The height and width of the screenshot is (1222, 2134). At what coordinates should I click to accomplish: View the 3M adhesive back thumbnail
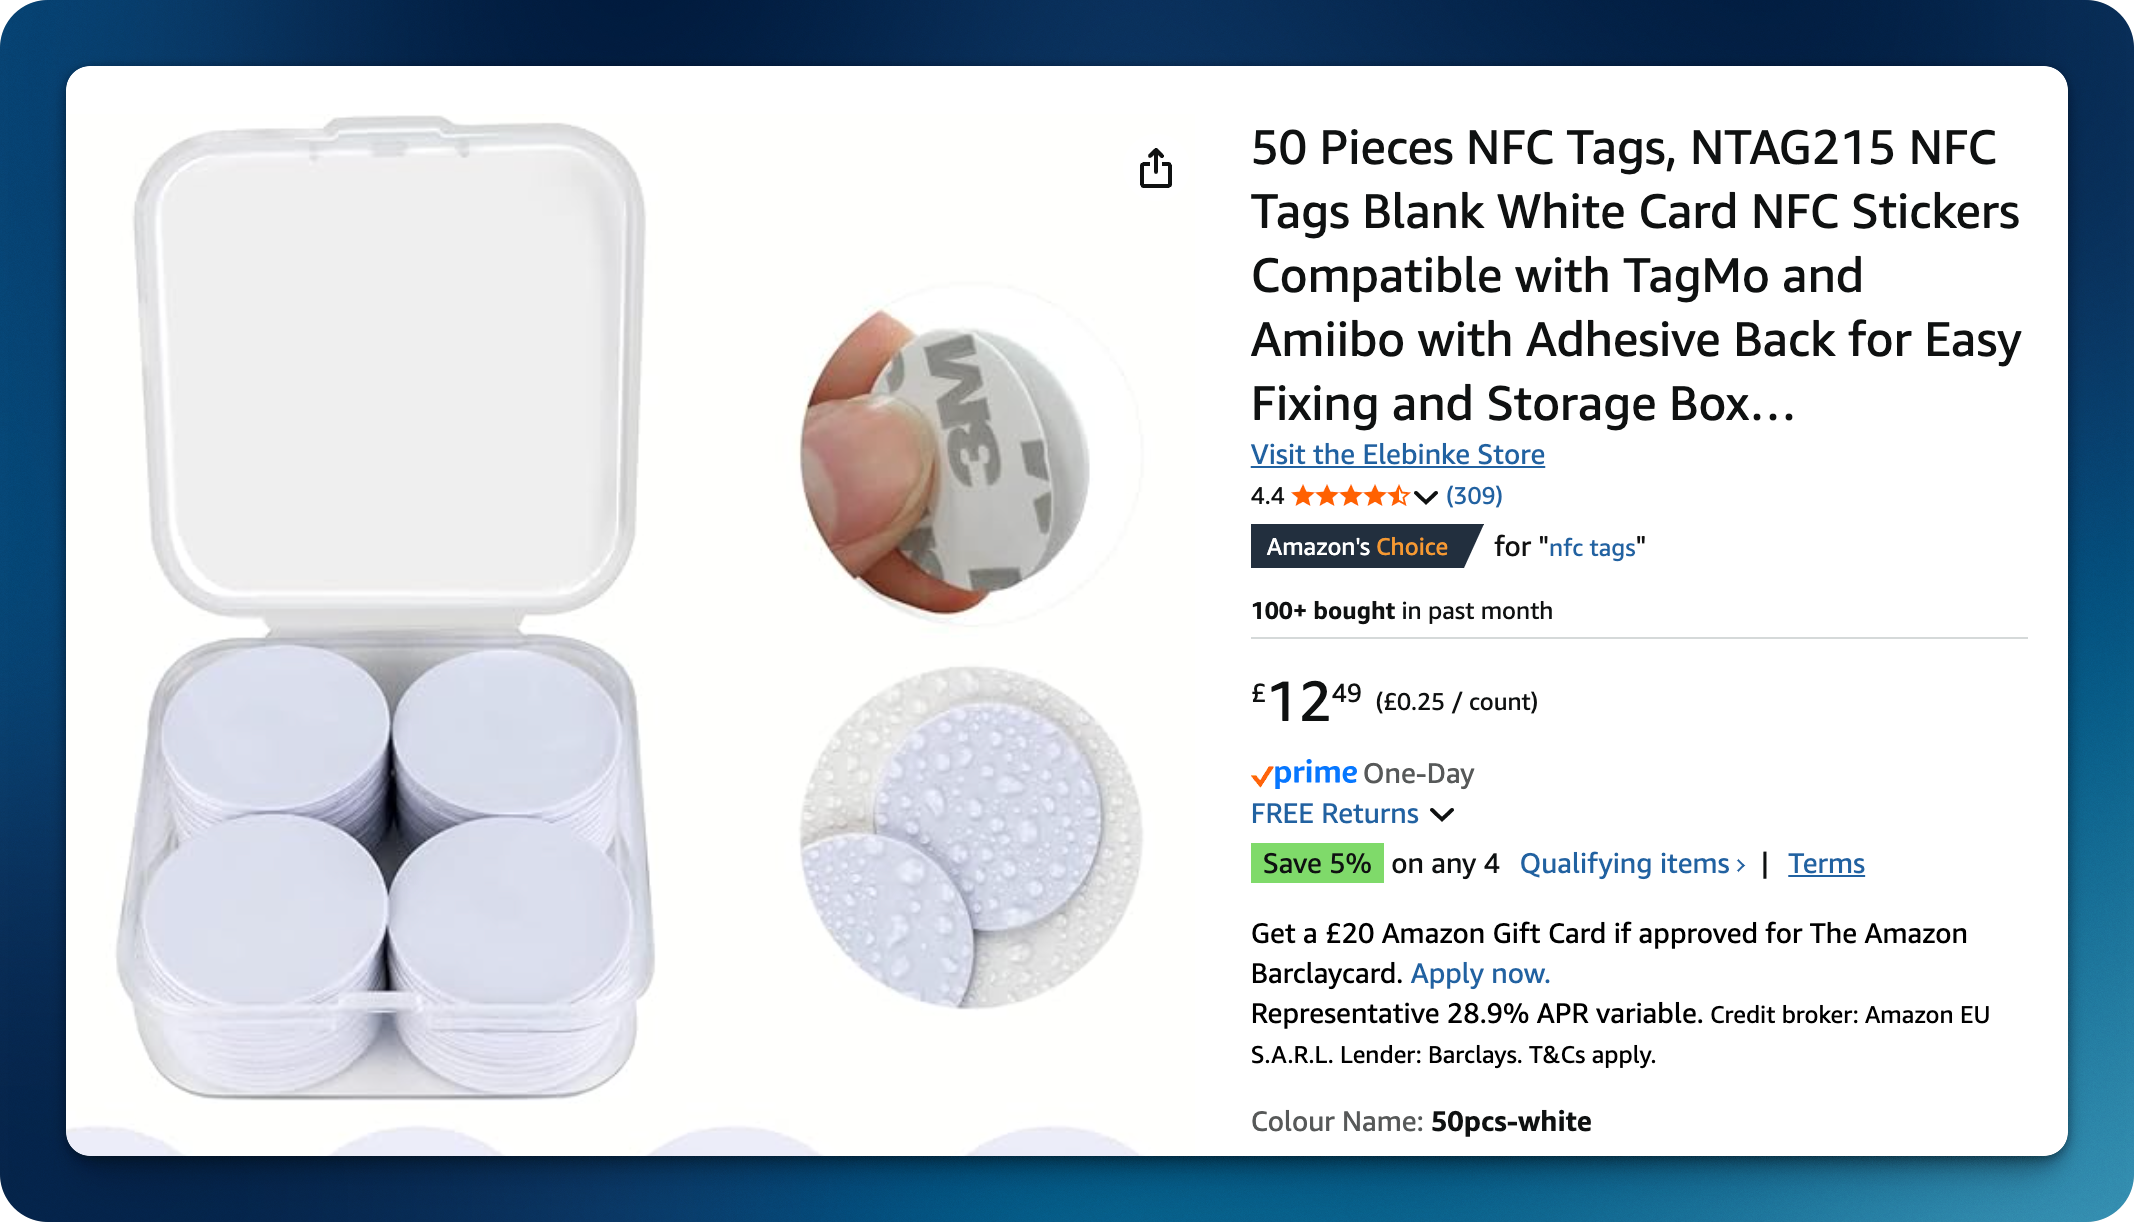[x=970, y=454]
